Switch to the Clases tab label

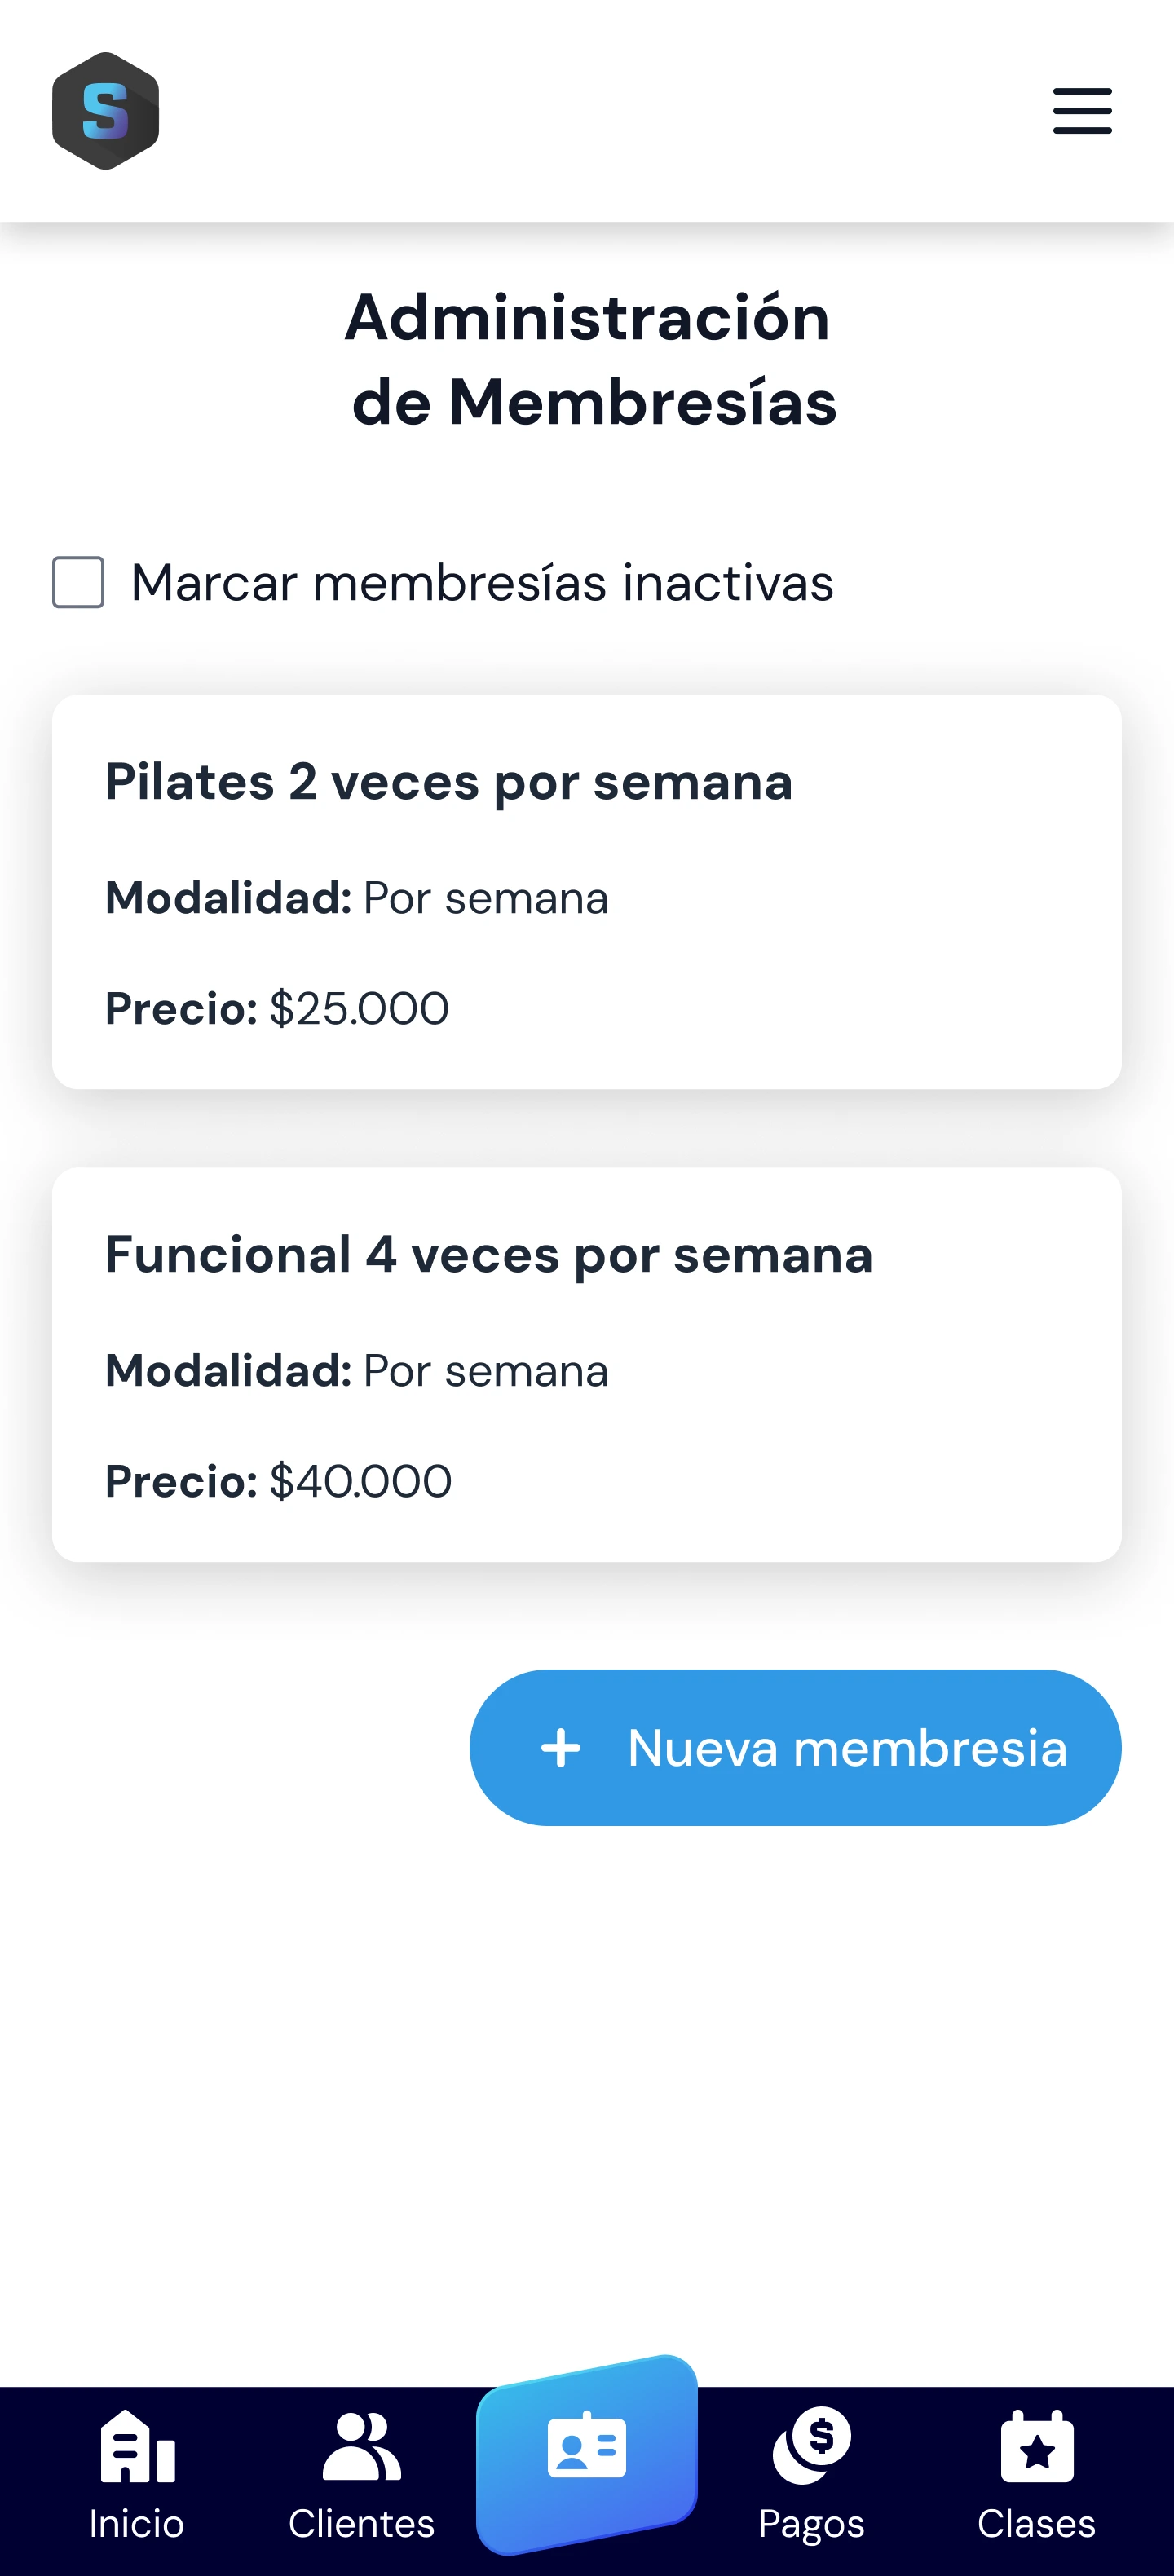coord(1037,2524)
